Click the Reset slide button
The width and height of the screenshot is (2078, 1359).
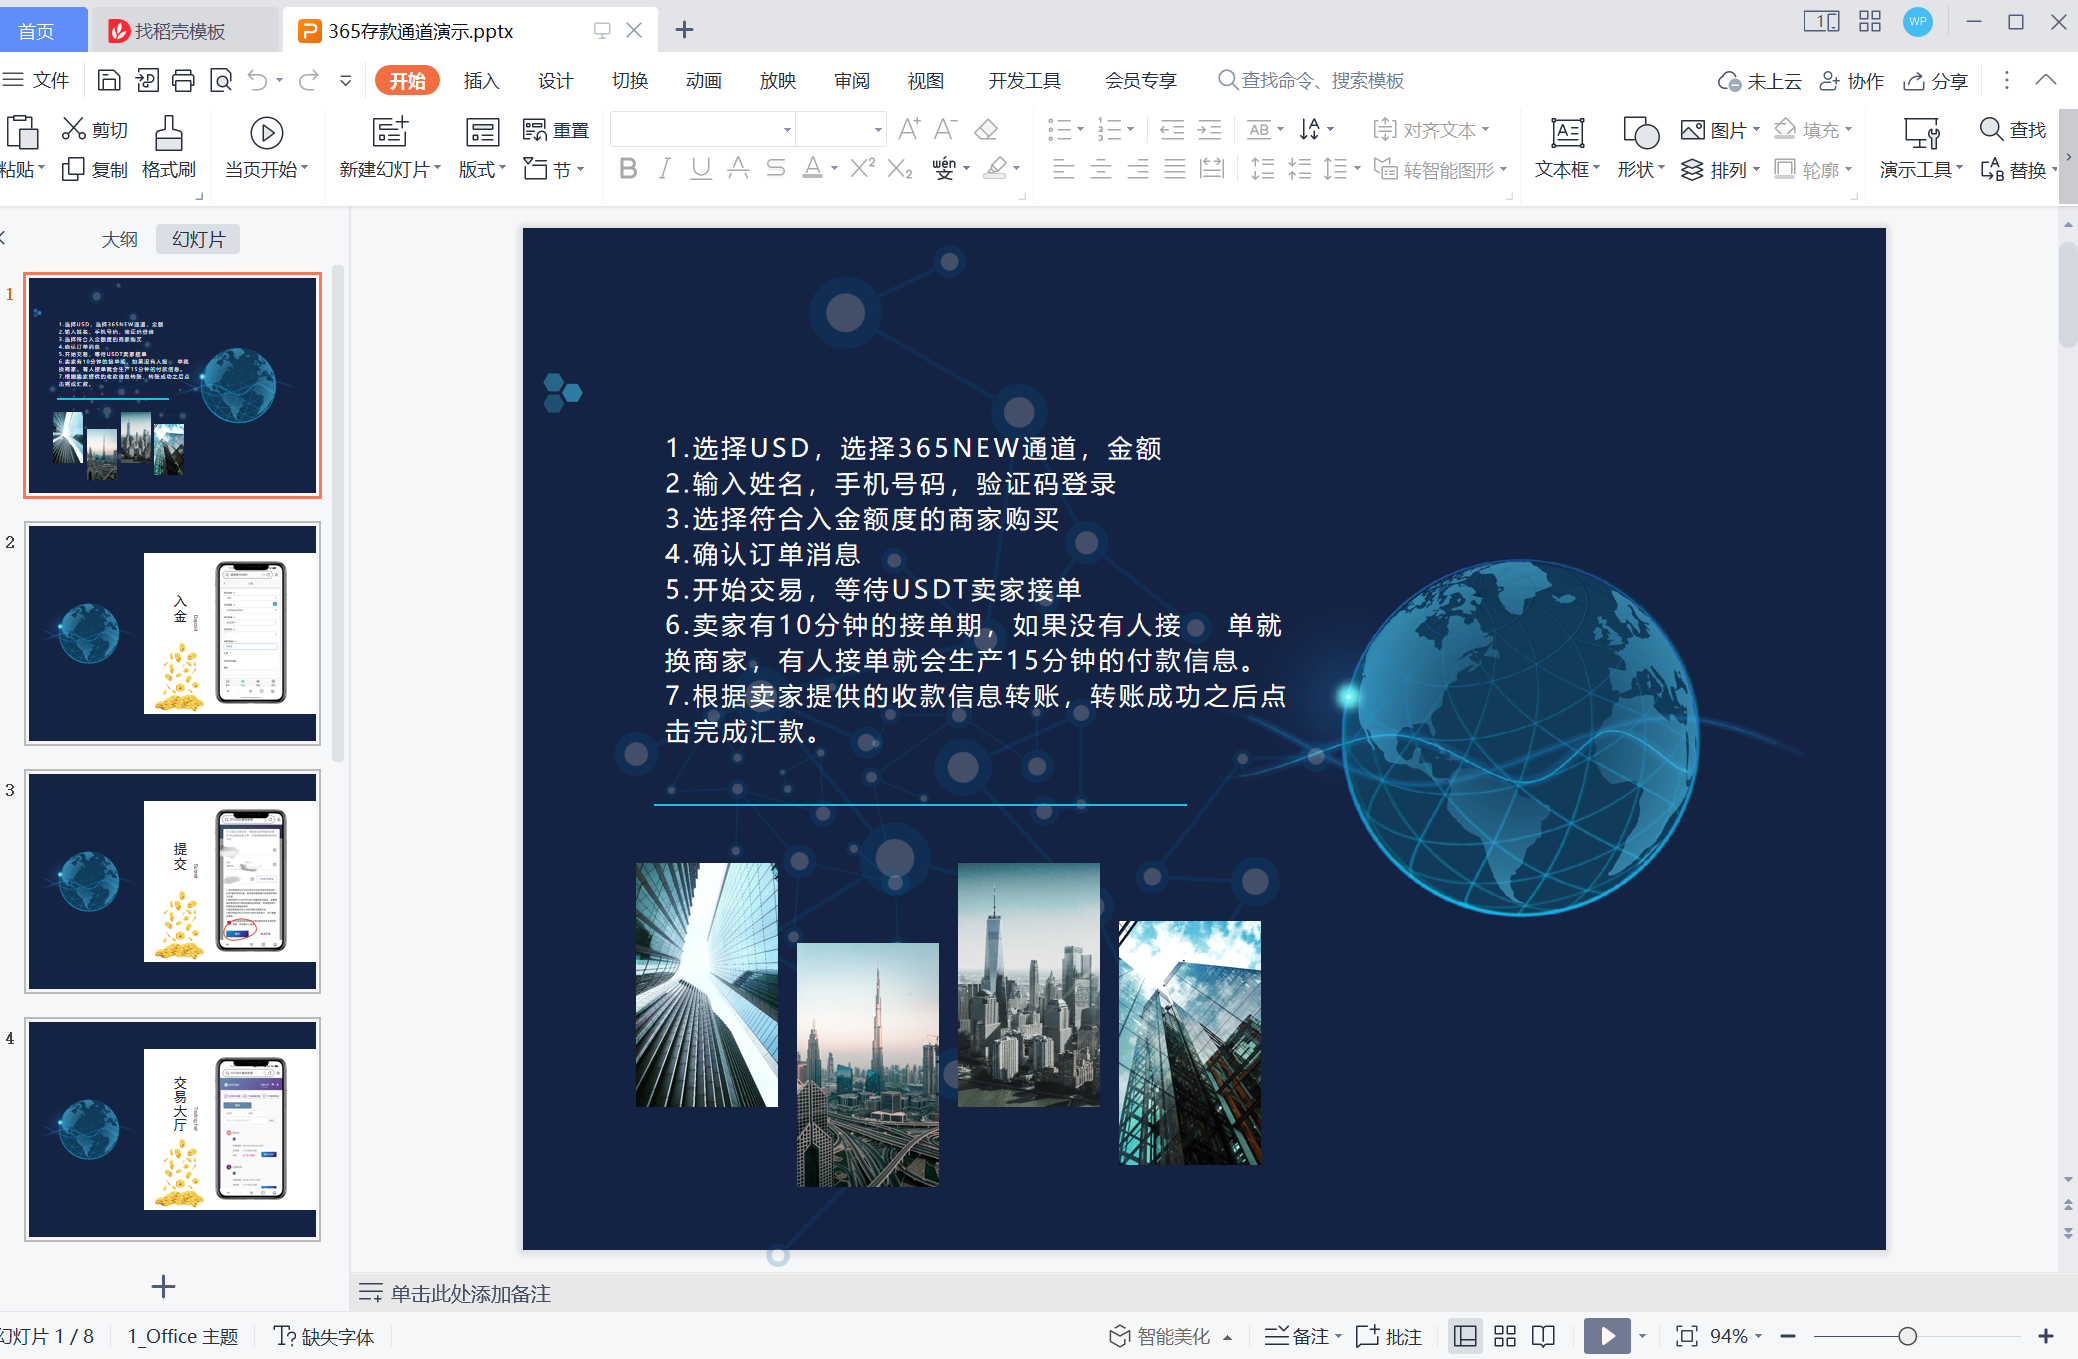[x=556, y=130]
